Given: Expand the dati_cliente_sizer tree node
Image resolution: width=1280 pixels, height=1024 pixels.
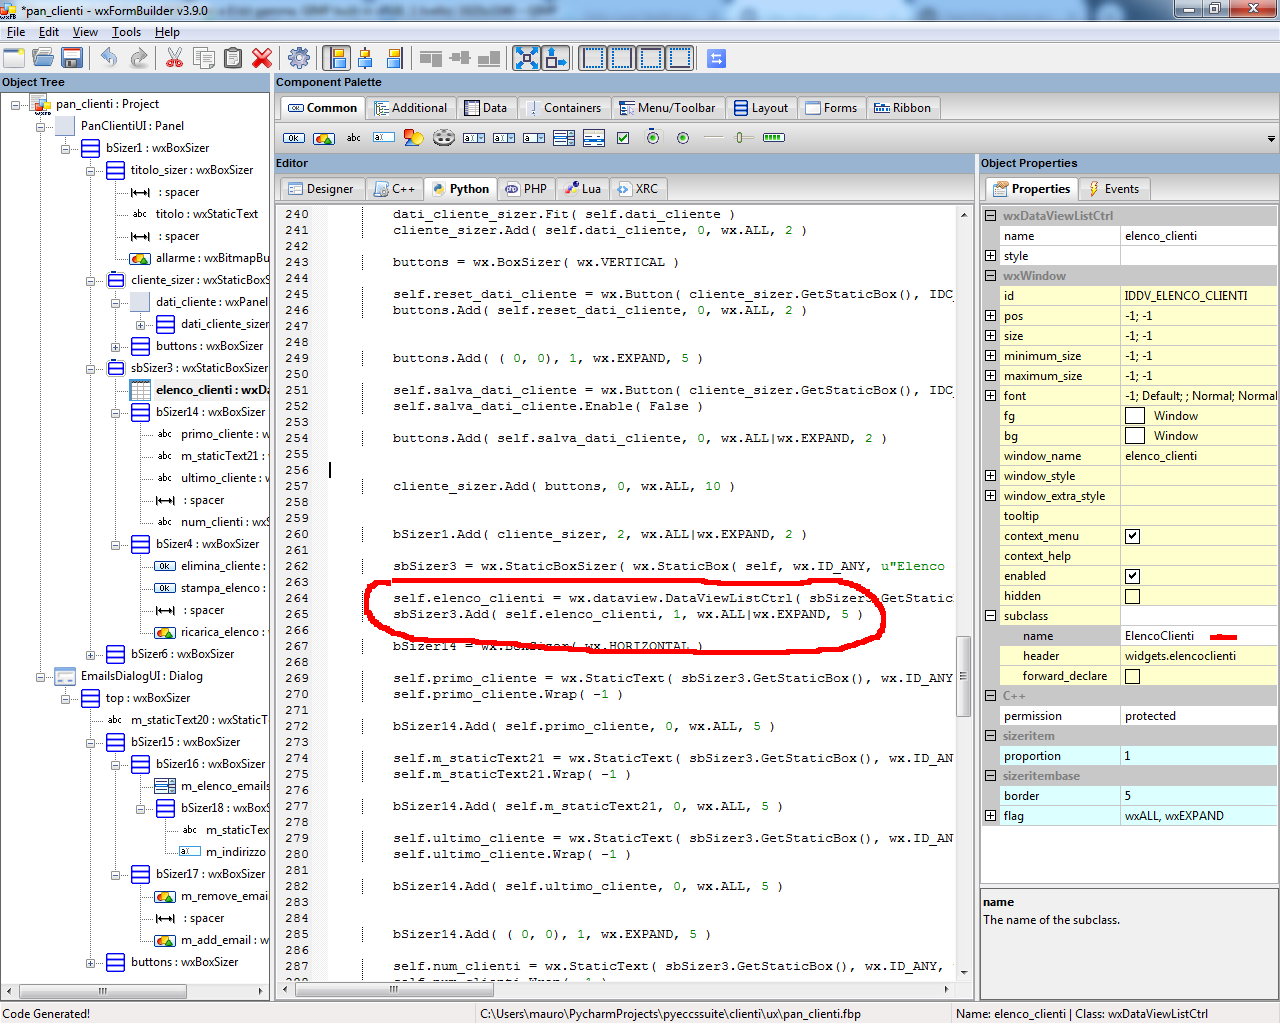Looking at the screenshot, I should click(x=140, y=324).
